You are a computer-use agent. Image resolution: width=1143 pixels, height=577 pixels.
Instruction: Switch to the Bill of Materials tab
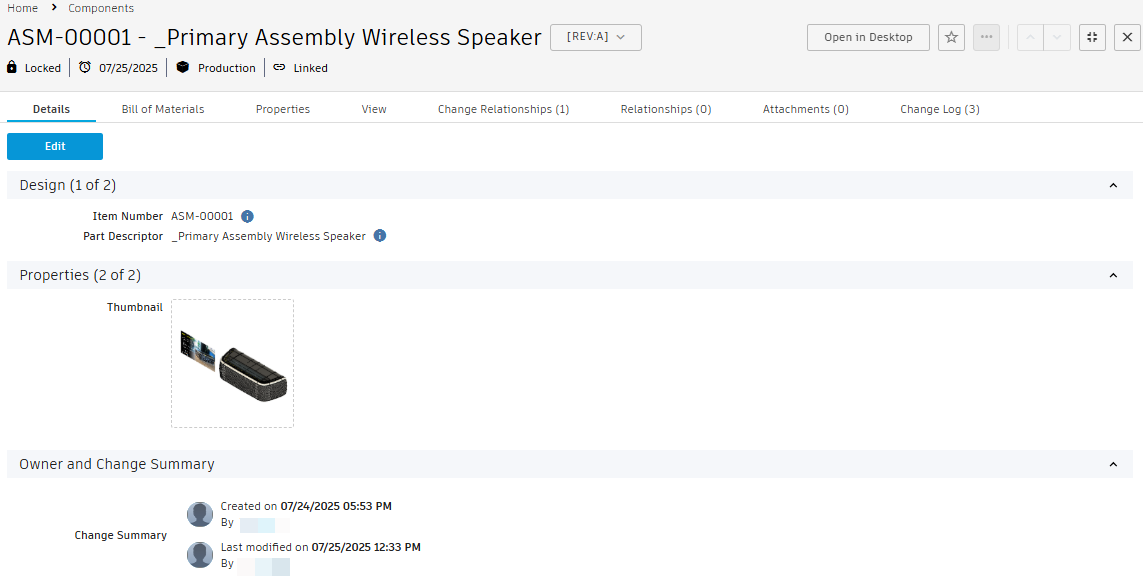tap(163, 109)
